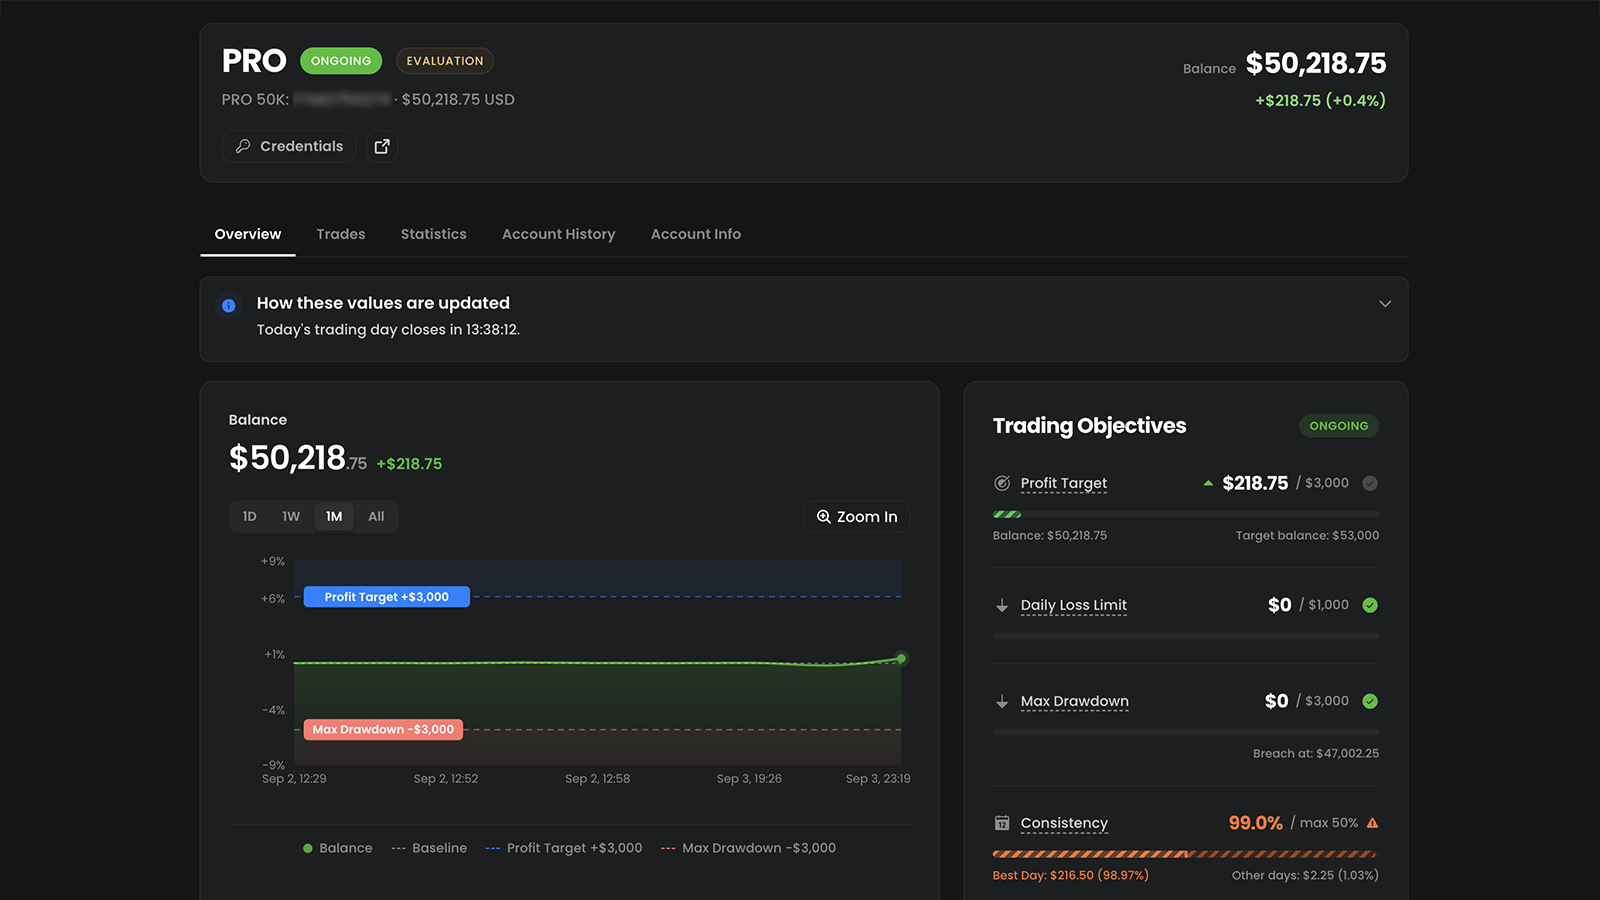
Task: Click the Profit Target objective label
Action: [1064, 483]
